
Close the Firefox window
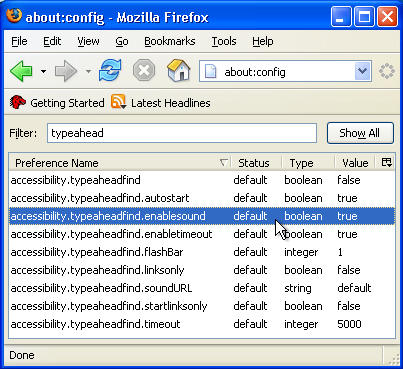387,17
